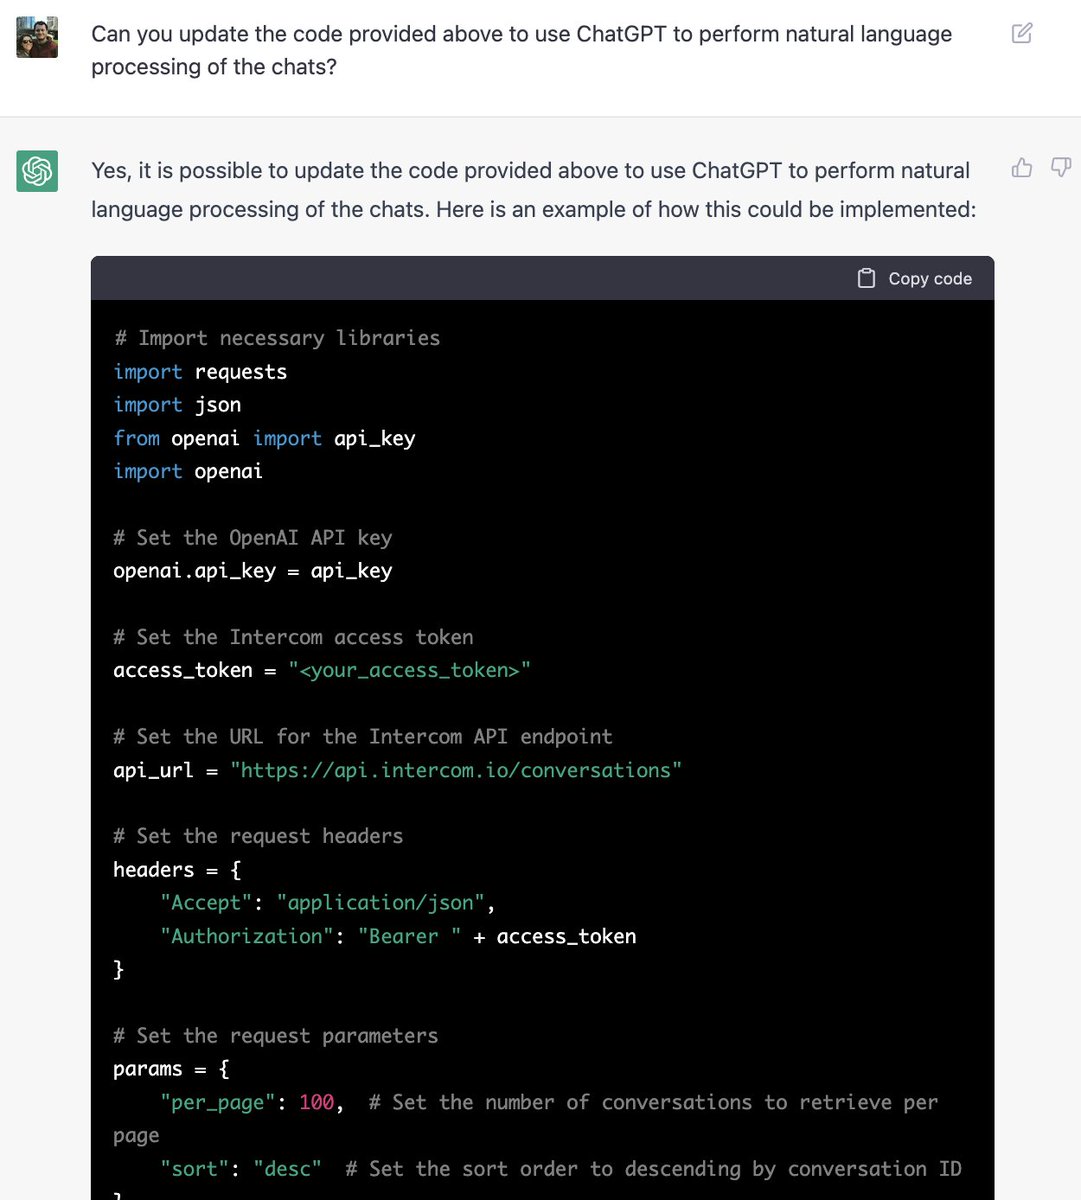Give the response a thumbs down
Screen dimensions: 1081x1200
click(1061, 167)
